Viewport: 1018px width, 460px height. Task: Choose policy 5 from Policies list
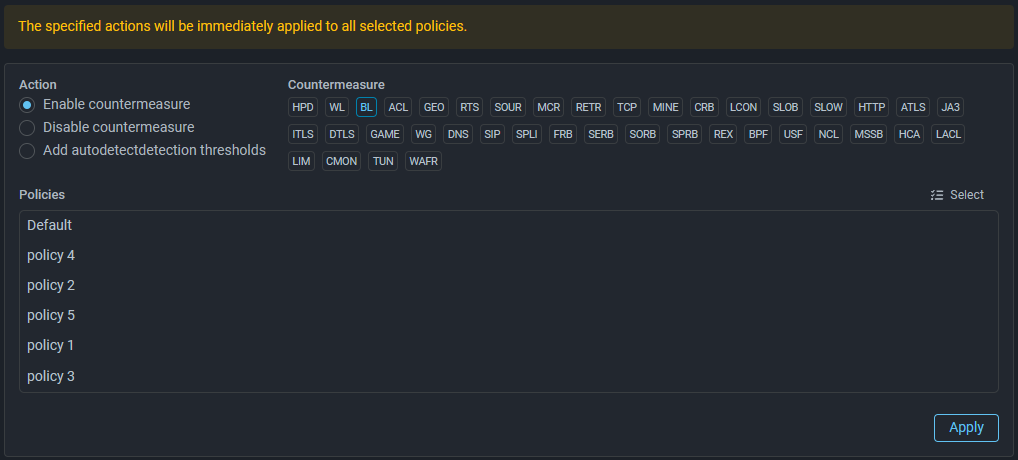point(51,316)
